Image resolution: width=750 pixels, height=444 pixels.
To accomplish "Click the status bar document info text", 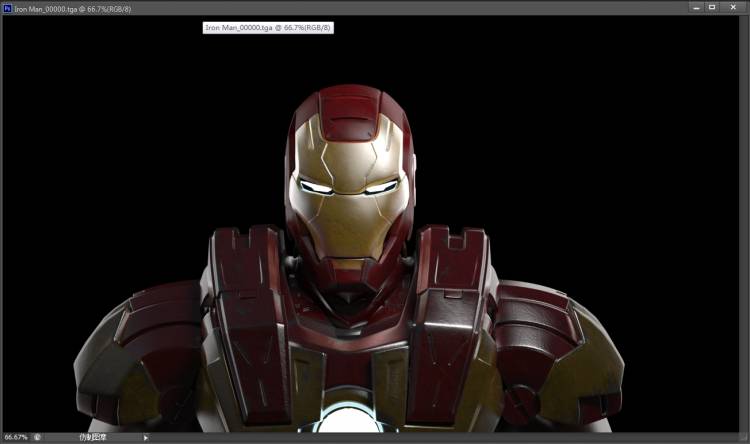I will pos(92,437).
